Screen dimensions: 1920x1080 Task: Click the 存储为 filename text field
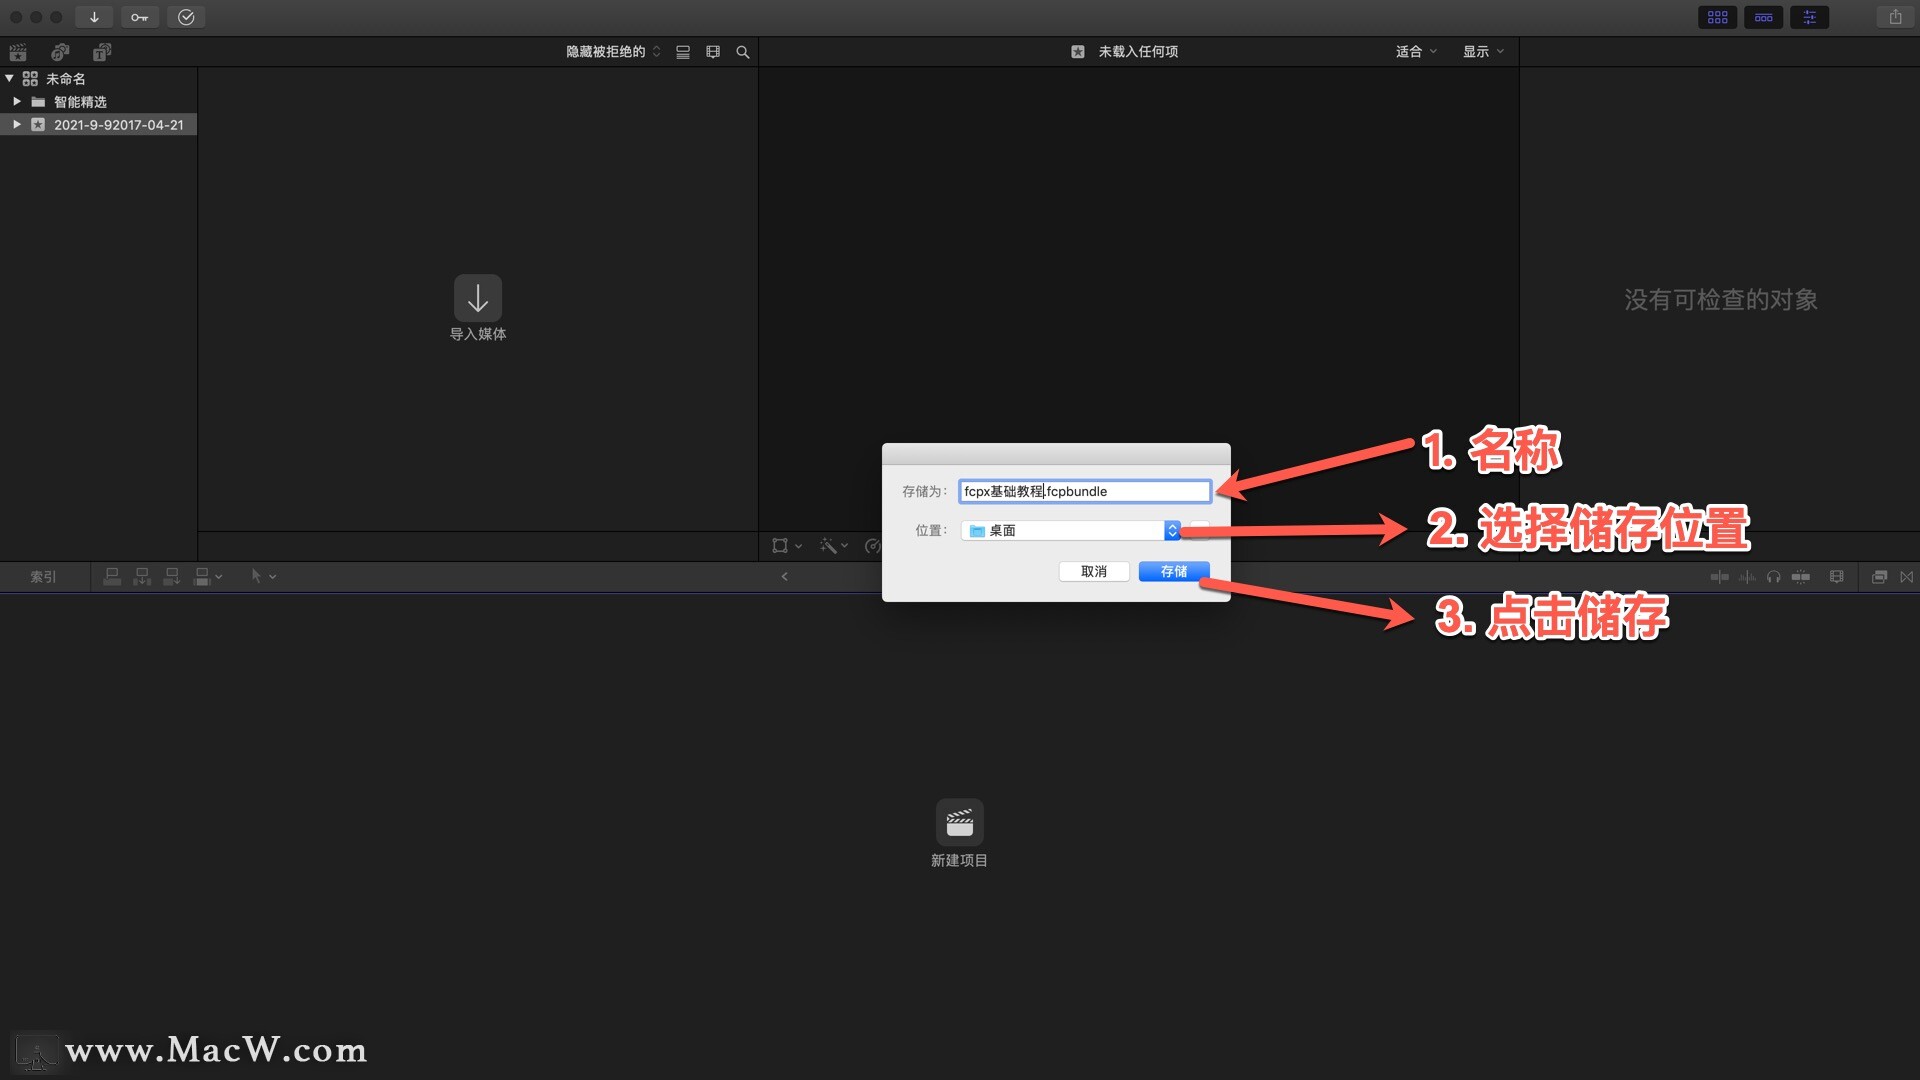1085,491
